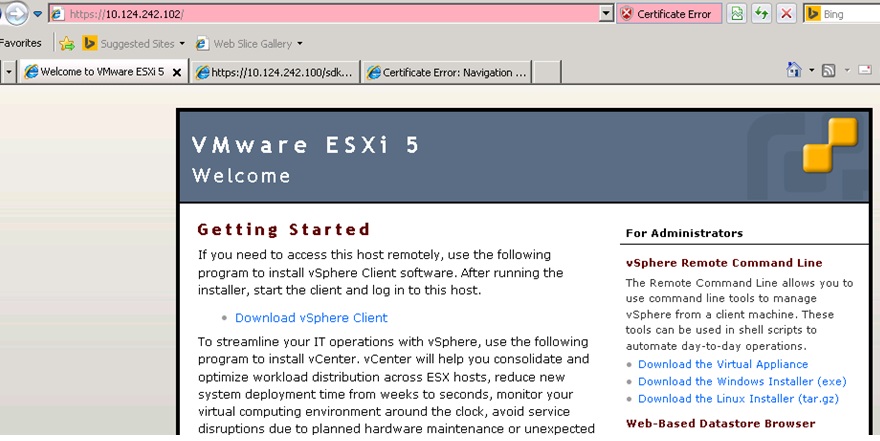This screenshot has width=880, height=441.
Task: Click the page icon in the address bar
Action: (x=58, y=14)
